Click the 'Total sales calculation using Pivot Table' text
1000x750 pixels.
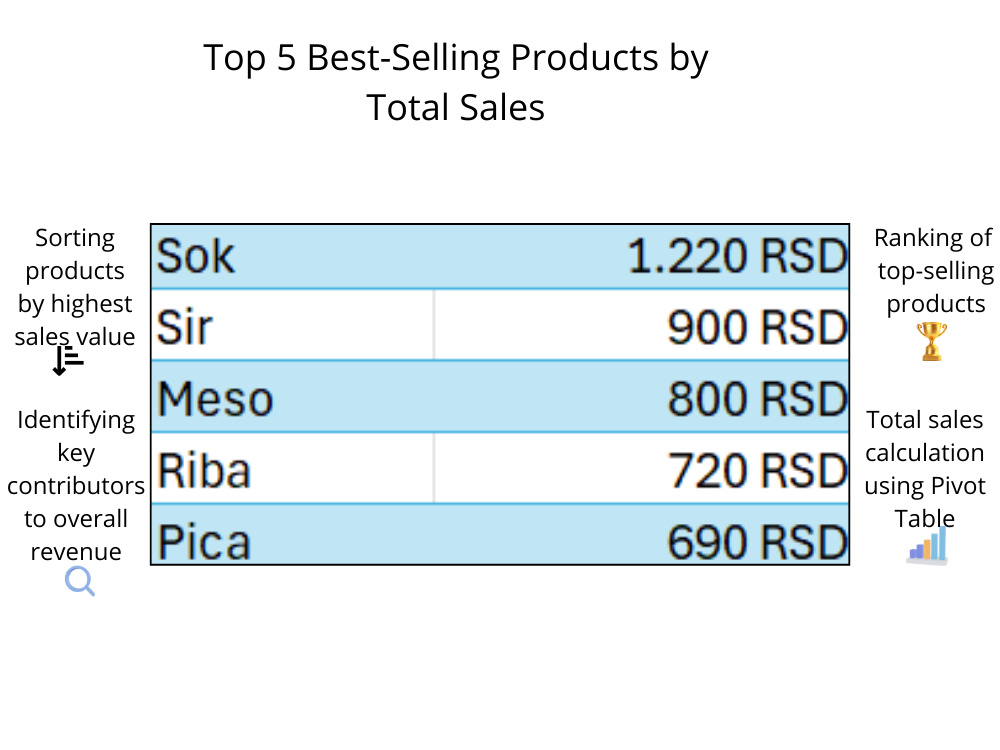925,469
